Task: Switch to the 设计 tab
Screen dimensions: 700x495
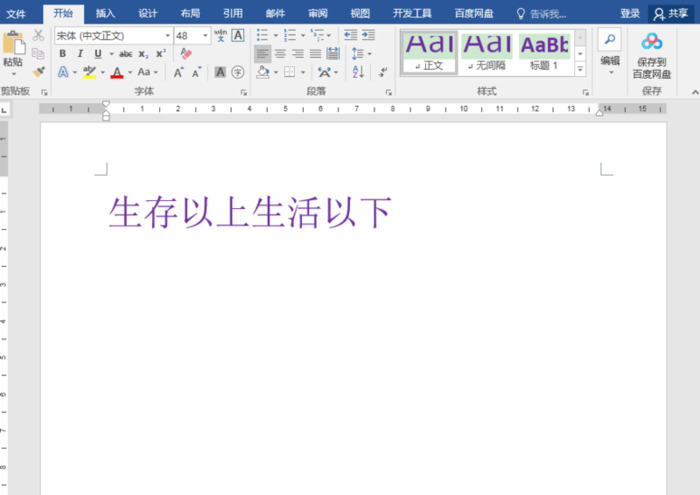Action: (148, 13)
